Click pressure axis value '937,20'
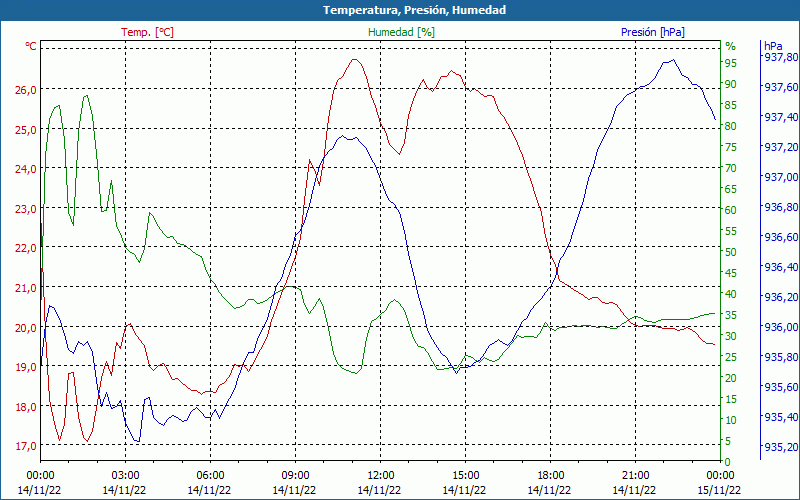Image resolution: width=800 pixels, height=500 pixels. click(781, 147)
